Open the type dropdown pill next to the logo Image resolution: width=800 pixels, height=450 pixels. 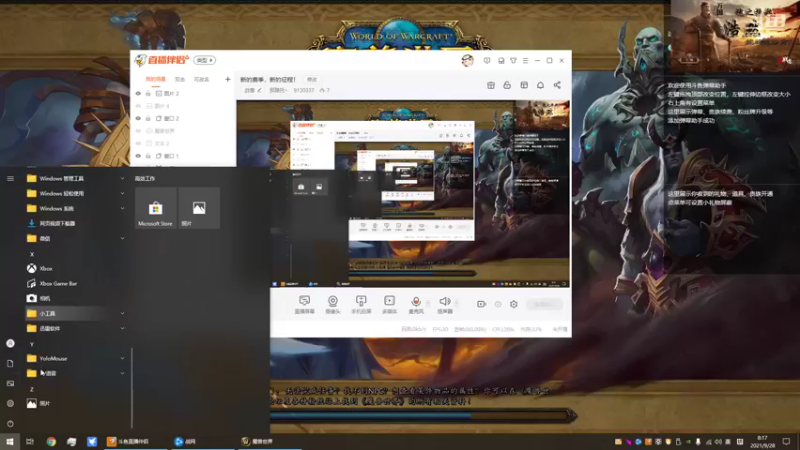click(x=205, y=60)
